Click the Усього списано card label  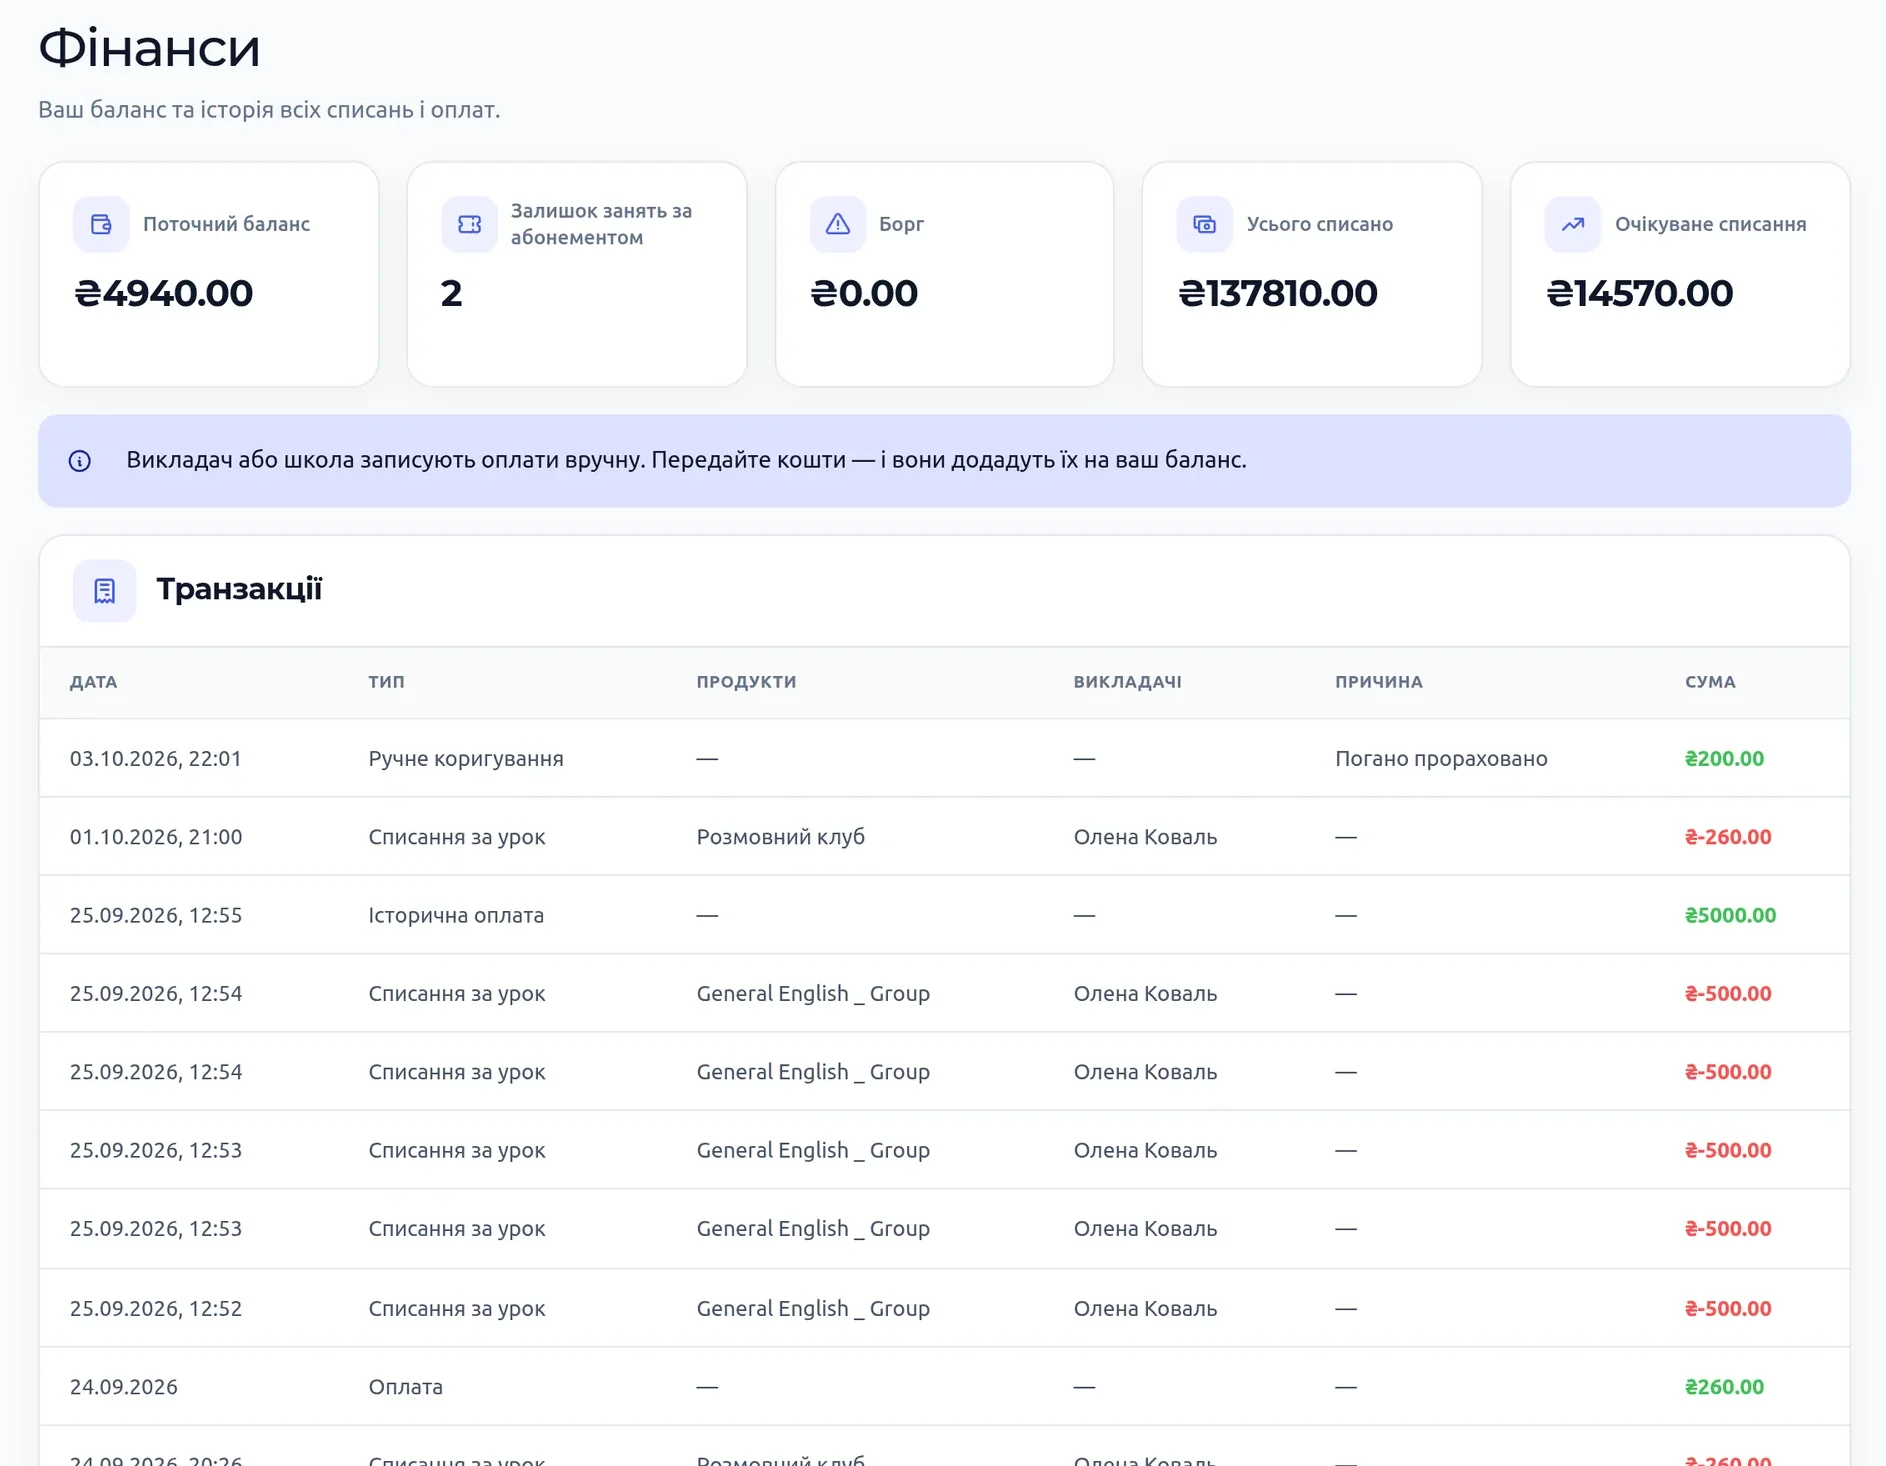click(x=1320, y=224)
